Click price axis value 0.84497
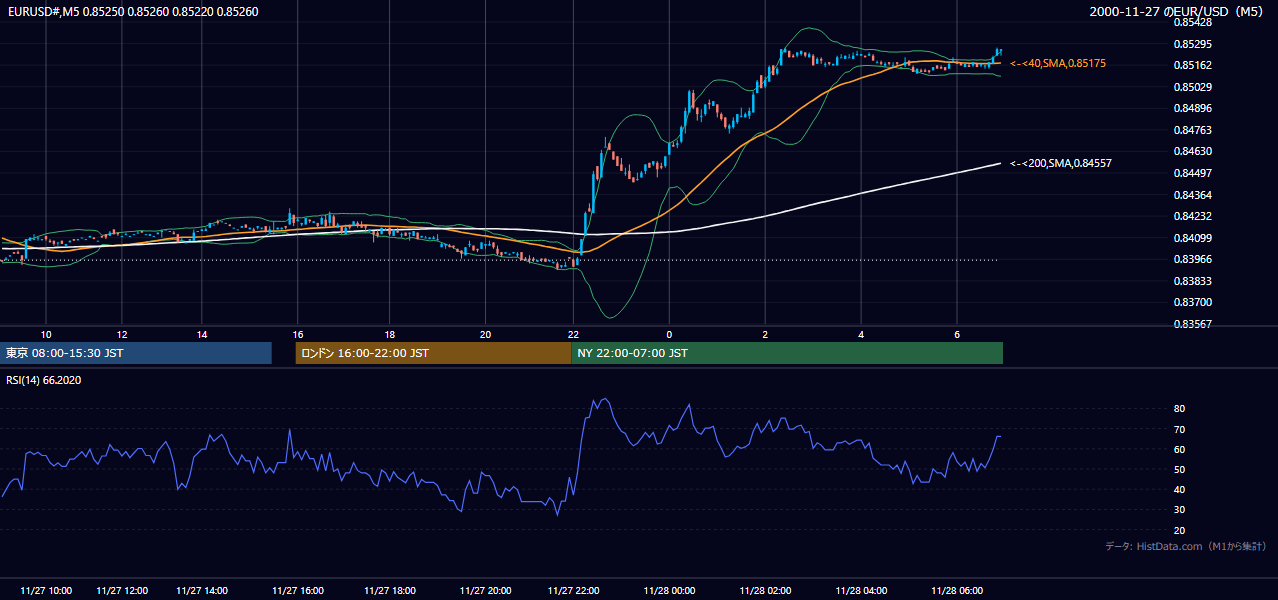This screenshot has width=1278, height=600. point(1192,173)
